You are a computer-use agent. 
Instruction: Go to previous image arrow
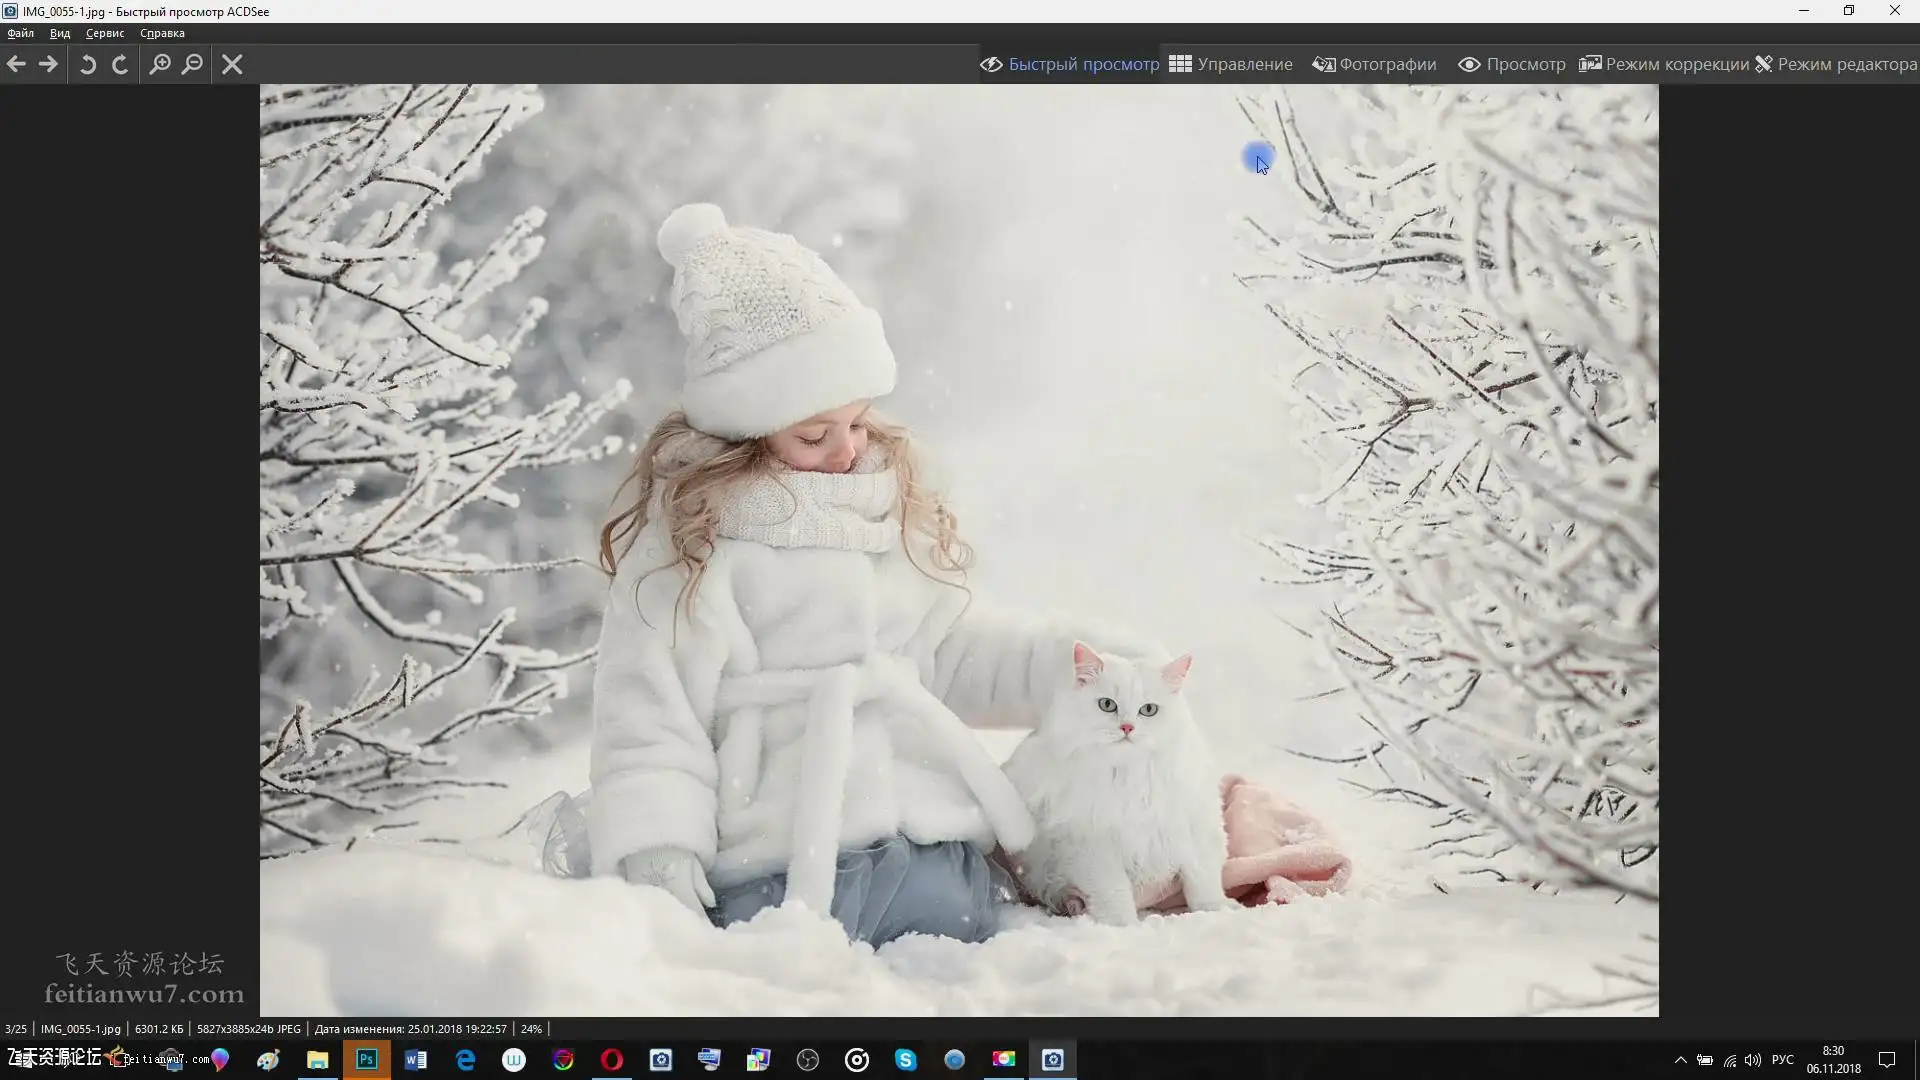pyautogui.click(x=16, y=64)
